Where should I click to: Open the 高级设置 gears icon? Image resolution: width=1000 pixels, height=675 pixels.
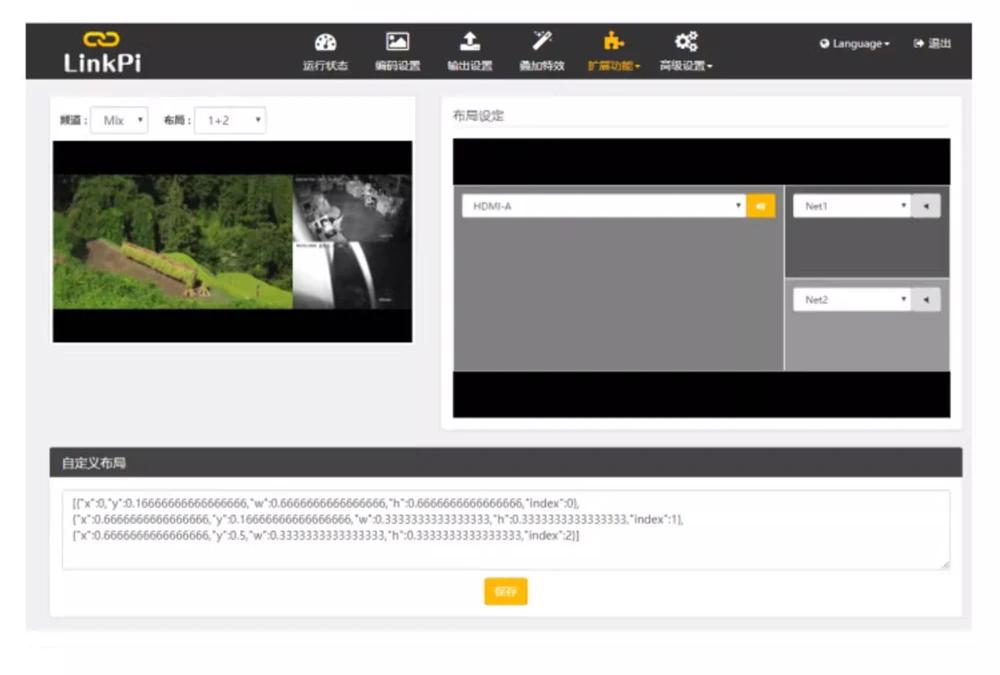(x=686, y=42)
